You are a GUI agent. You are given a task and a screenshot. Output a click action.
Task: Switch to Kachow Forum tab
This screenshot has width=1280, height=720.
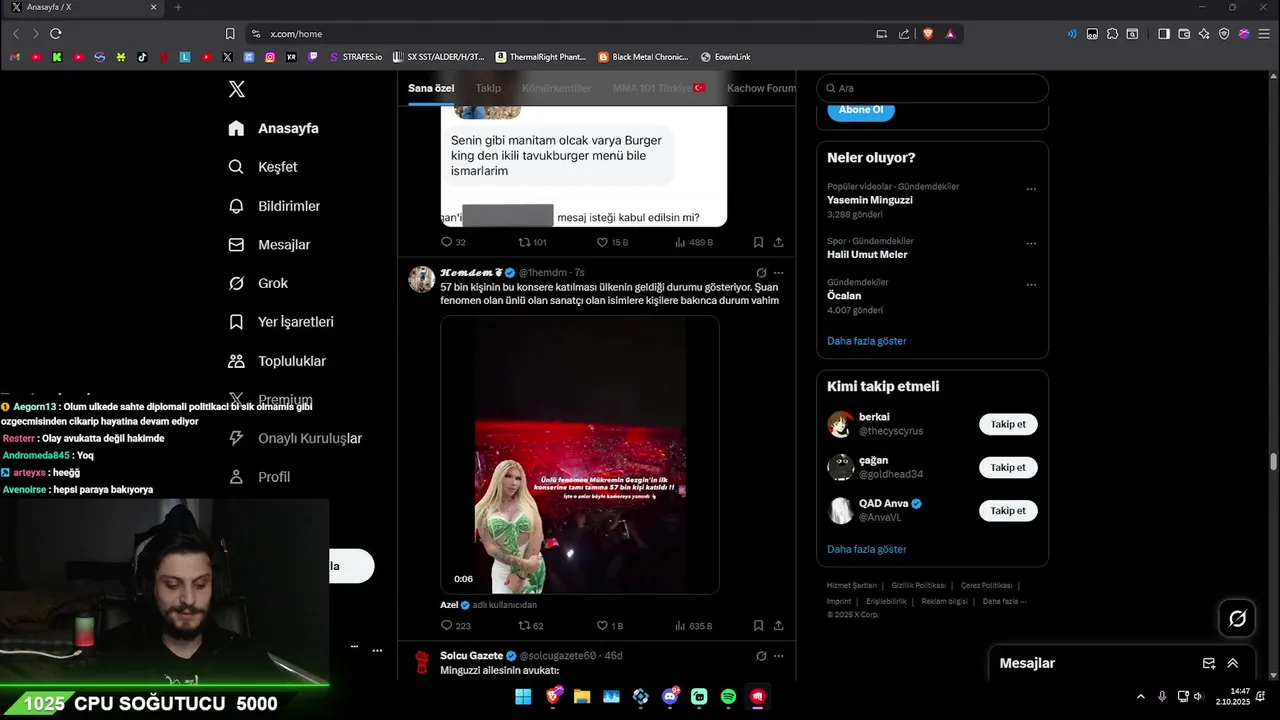click(761, 88)
